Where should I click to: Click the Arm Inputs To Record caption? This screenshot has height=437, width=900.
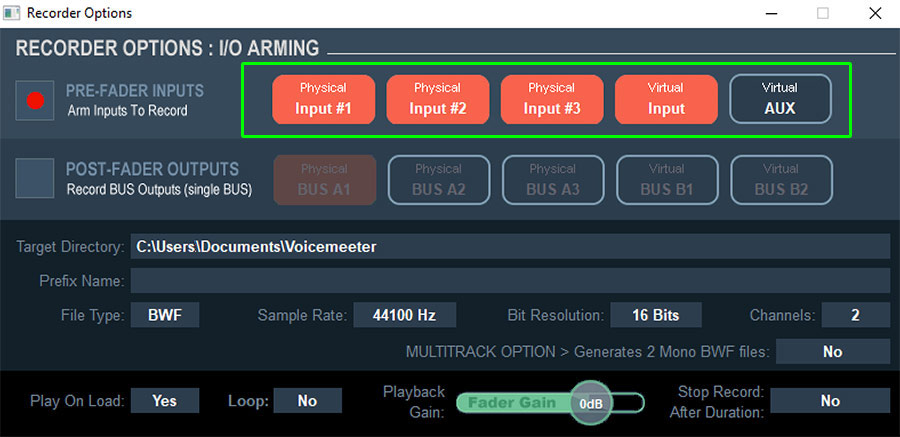point(127,111)
